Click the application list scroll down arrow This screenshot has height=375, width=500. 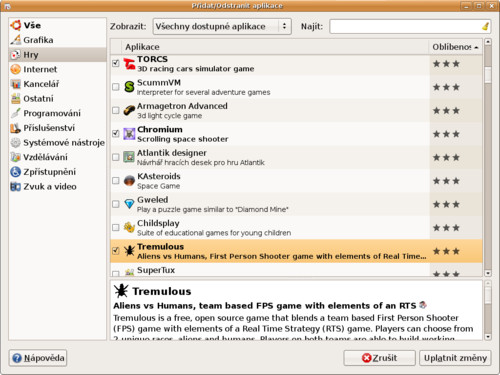488,273
